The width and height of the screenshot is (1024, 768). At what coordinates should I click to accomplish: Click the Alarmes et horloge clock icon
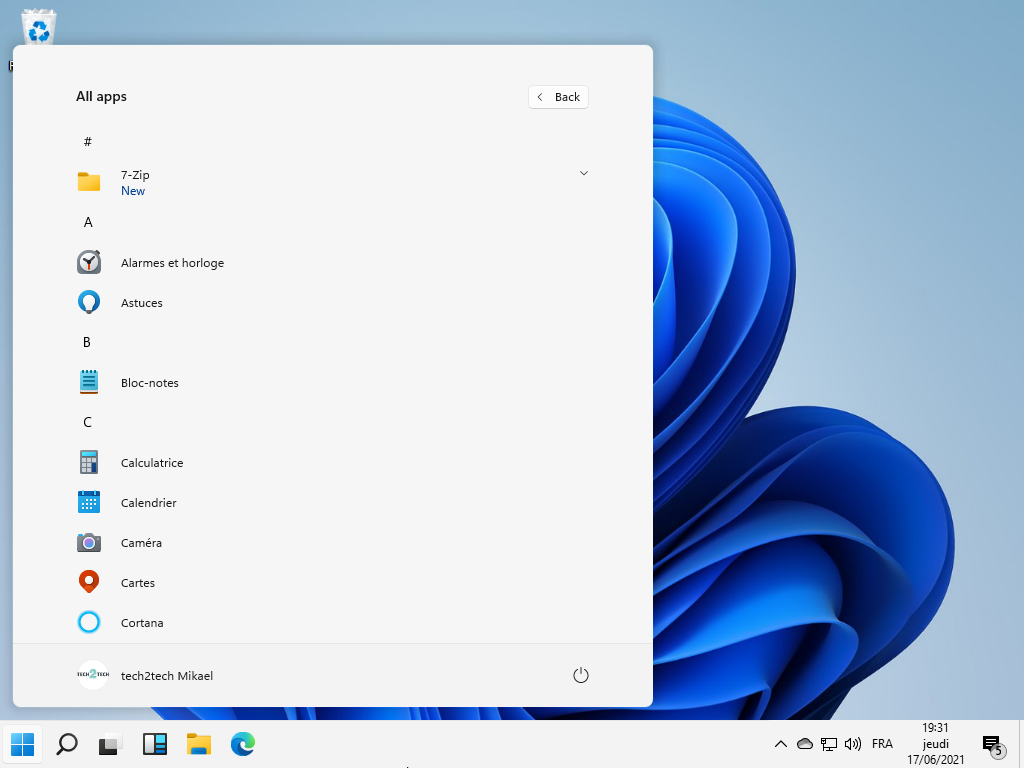click(x=89, y=263)
